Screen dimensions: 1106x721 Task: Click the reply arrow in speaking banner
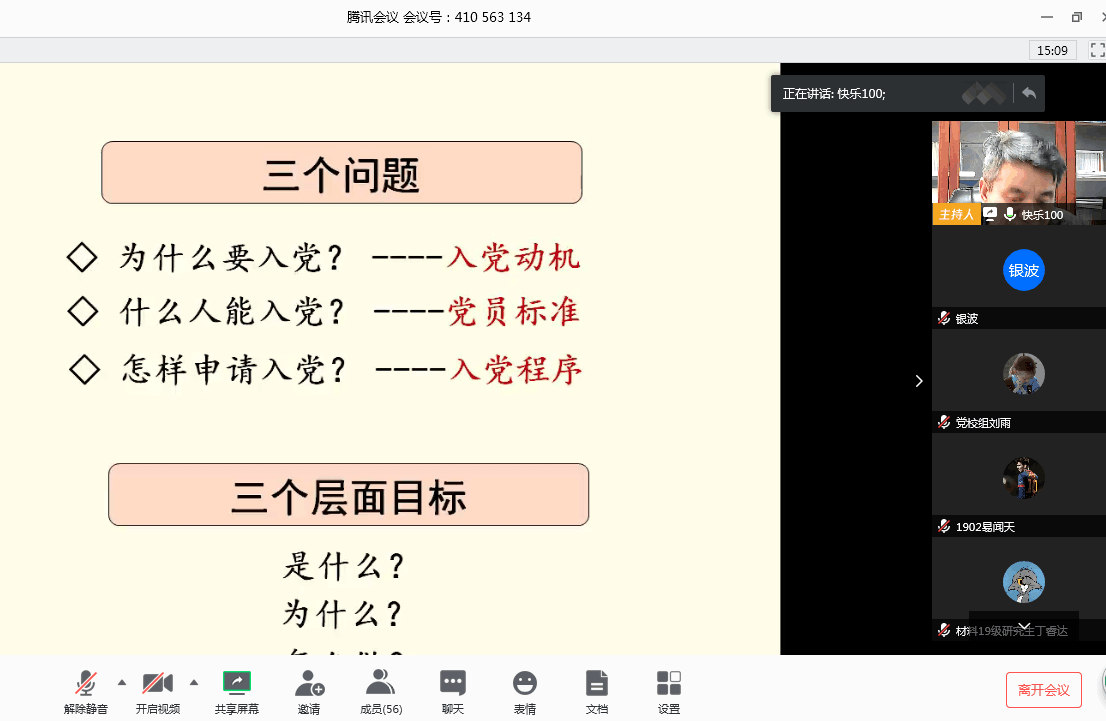(x=1028, y=94)
